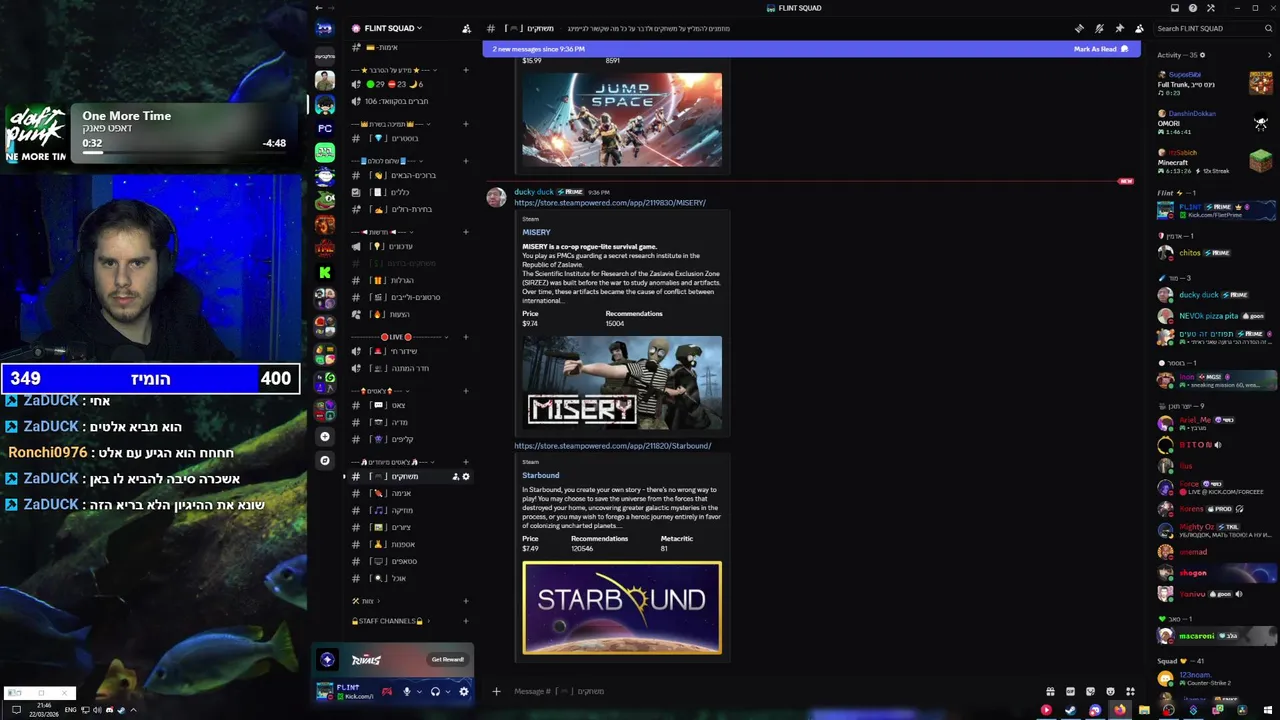Open the PC server icon in sidebar
1280x720 pixels.
click(x=324, y=128)
